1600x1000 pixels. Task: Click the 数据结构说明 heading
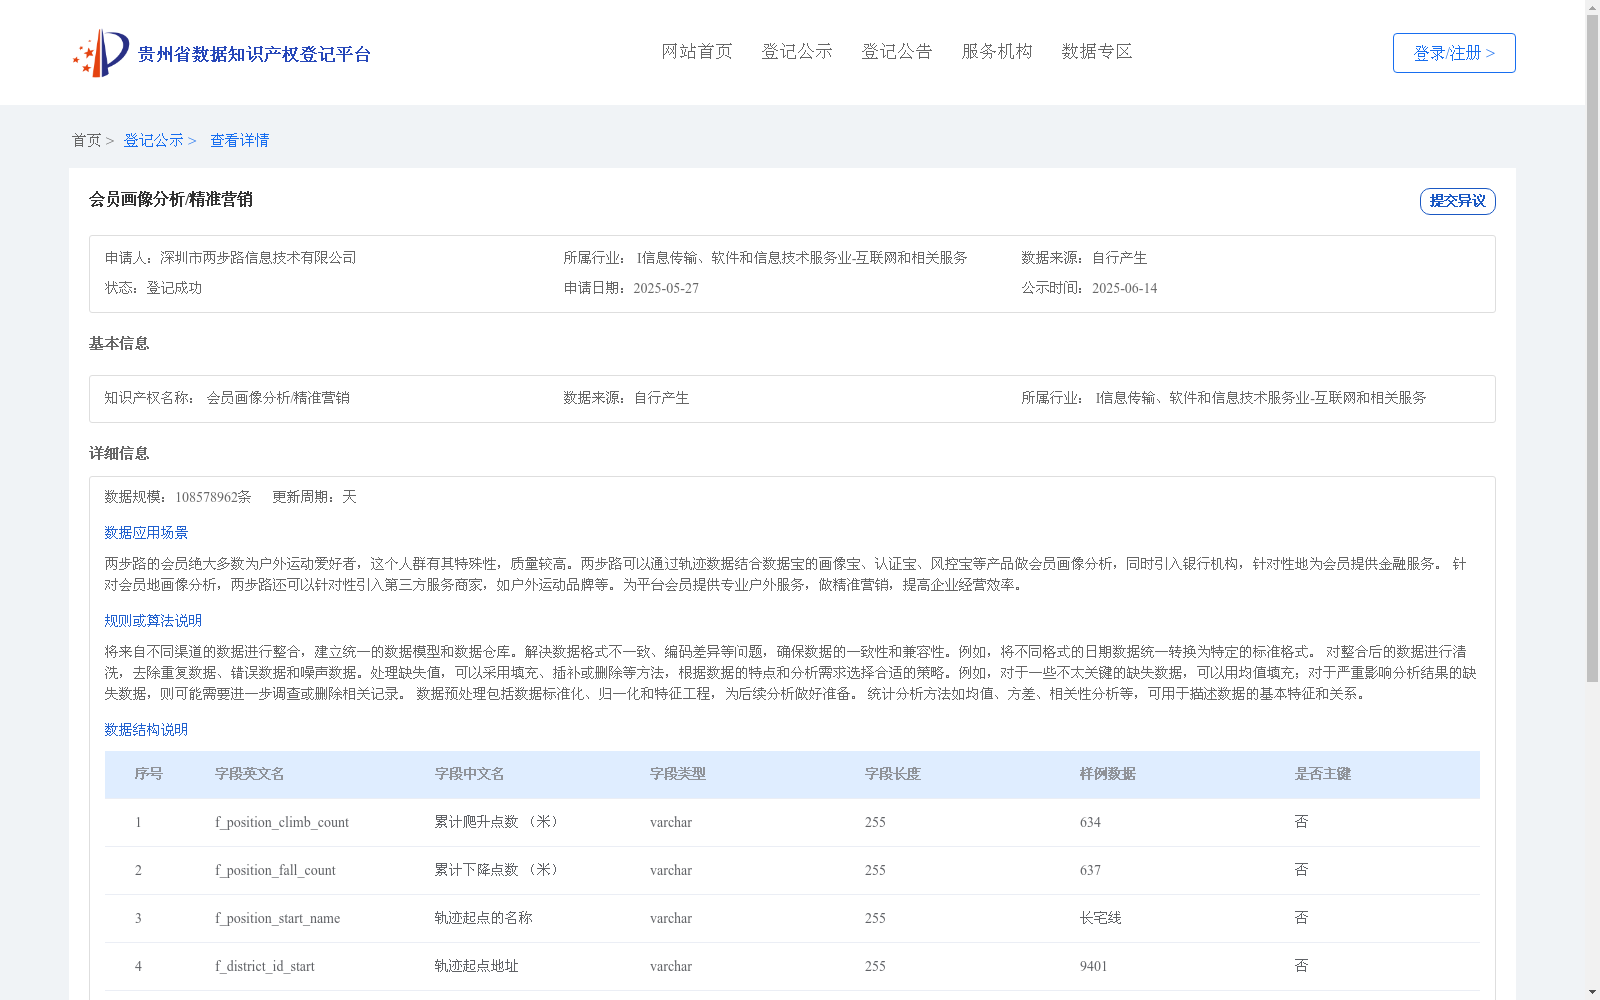[x=146, y=730]
